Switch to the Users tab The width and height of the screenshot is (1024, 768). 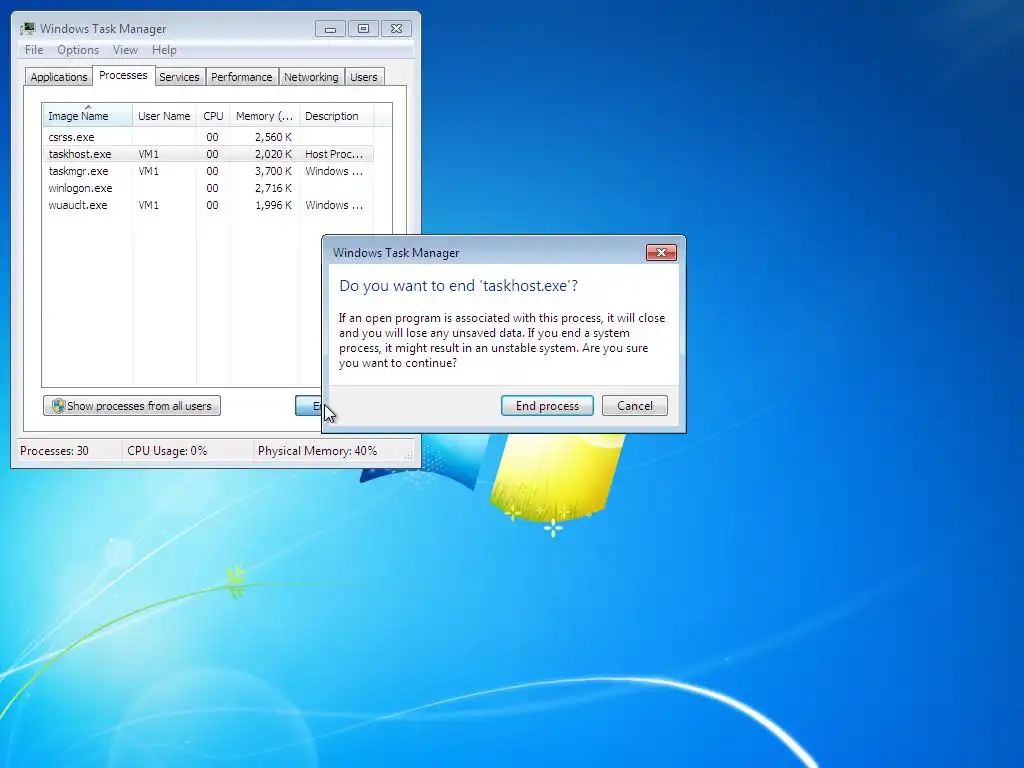tap(364, 77)
